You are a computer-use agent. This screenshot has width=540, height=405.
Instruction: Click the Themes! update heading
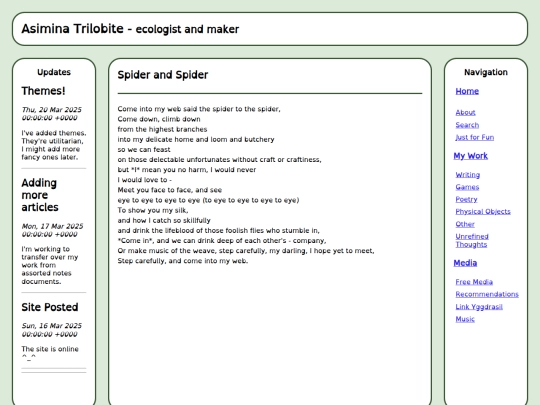click(43, 91)
